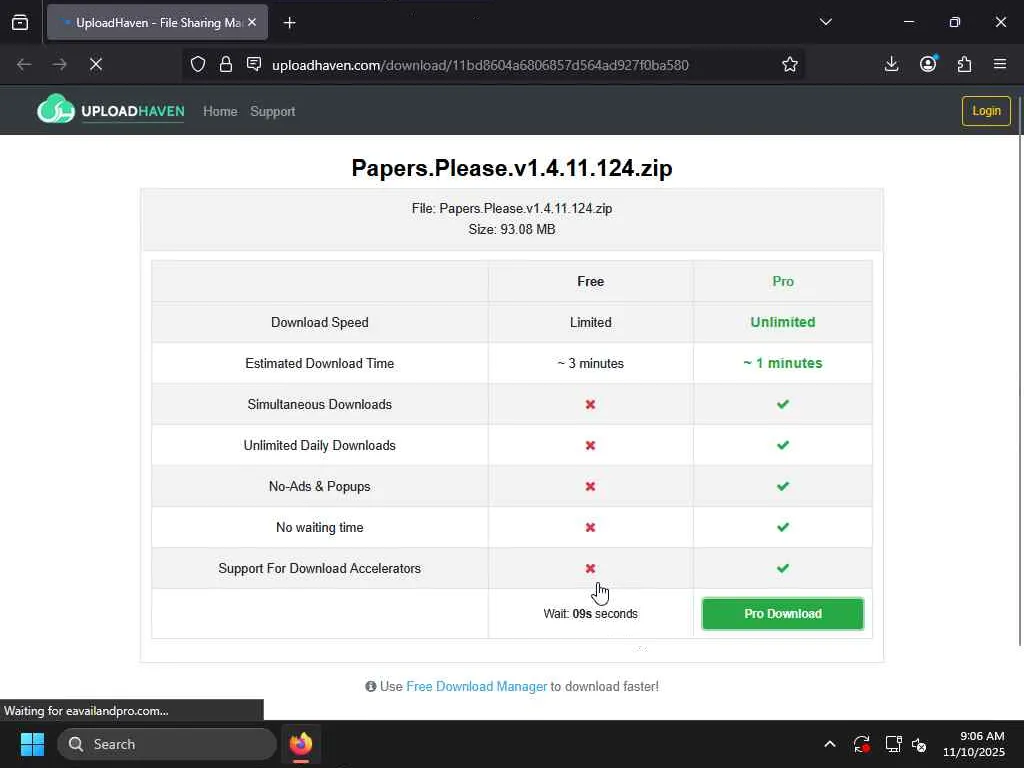Click the No waiting time label
Image resolution: width=1024 pixels, height=768 pixels.
(x=319, y=528)
